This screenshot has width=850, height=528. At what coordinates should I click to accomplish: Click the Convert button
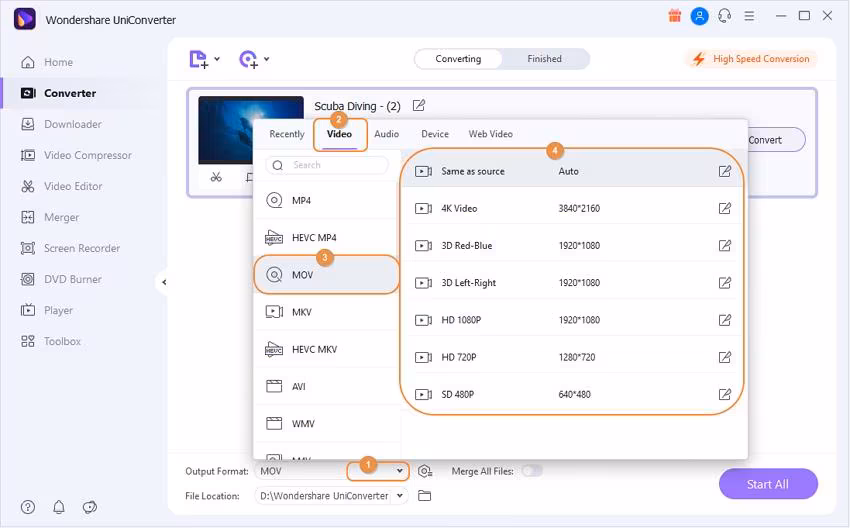776,140
